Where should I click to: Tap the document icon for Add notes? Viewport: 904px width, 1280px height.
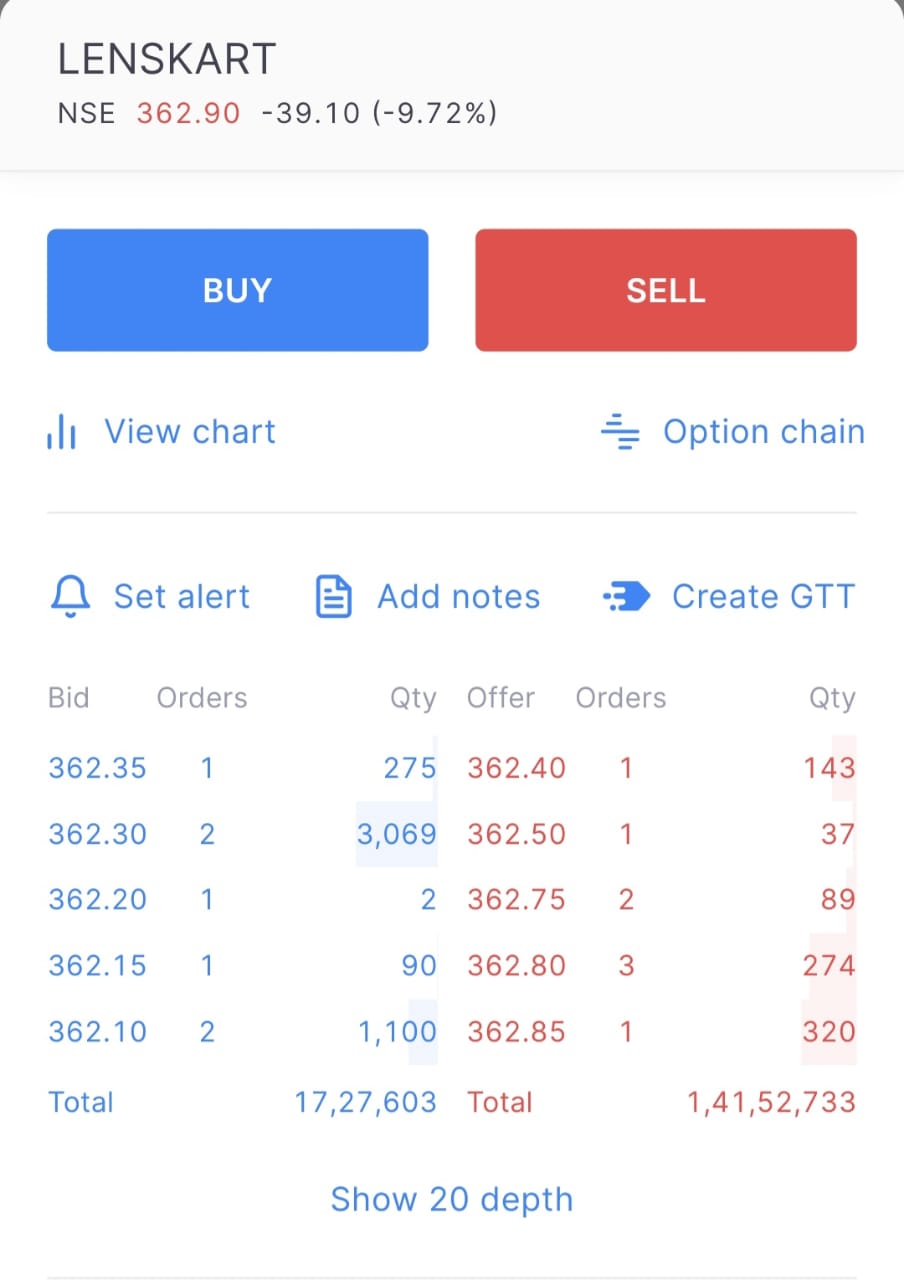[334, 597]
